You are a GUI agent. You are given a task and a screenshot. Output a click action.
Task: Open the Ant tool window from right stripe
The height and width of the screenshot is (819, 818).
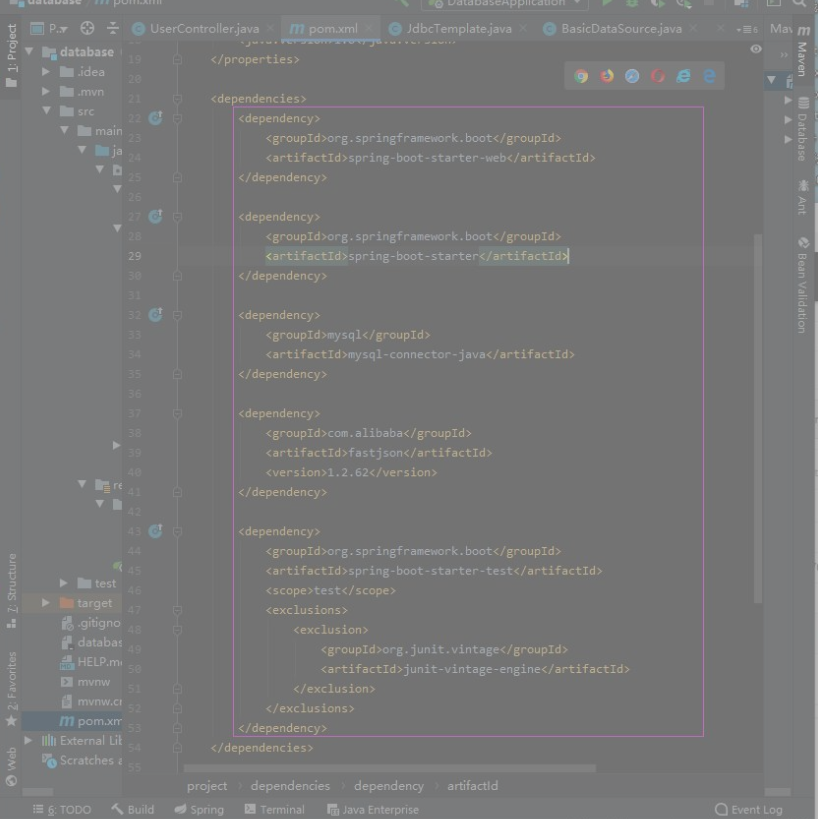point(803,197)
